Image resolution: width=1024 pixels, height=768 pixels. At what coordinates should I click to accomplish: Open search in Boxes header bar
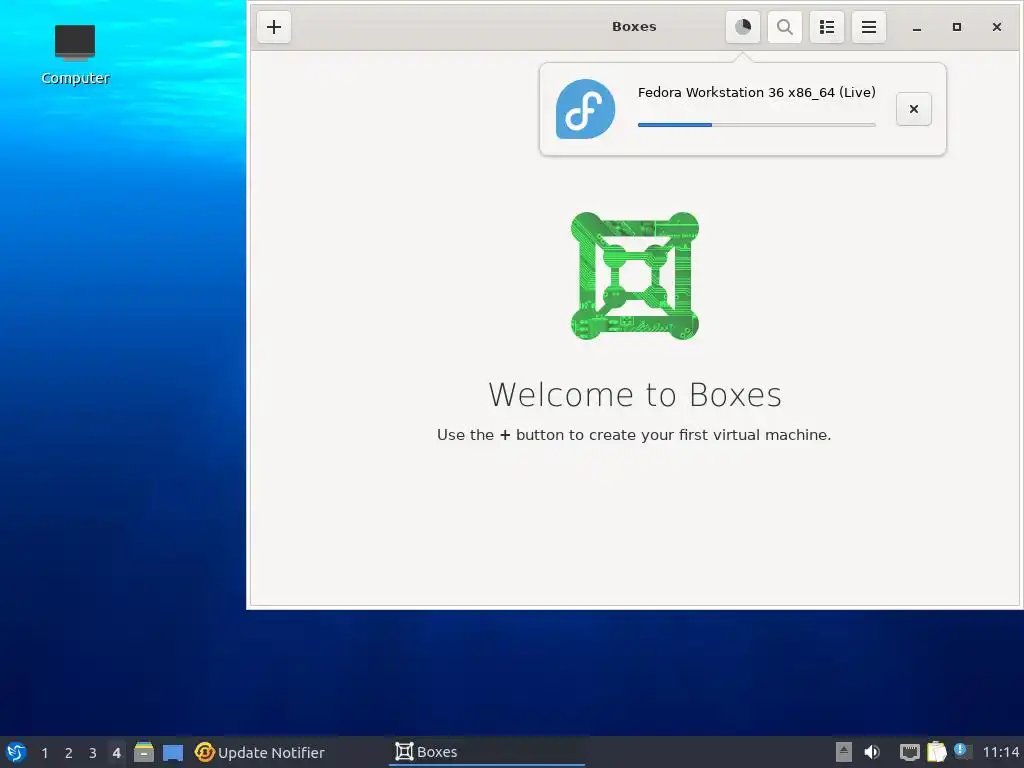point(784,27)
